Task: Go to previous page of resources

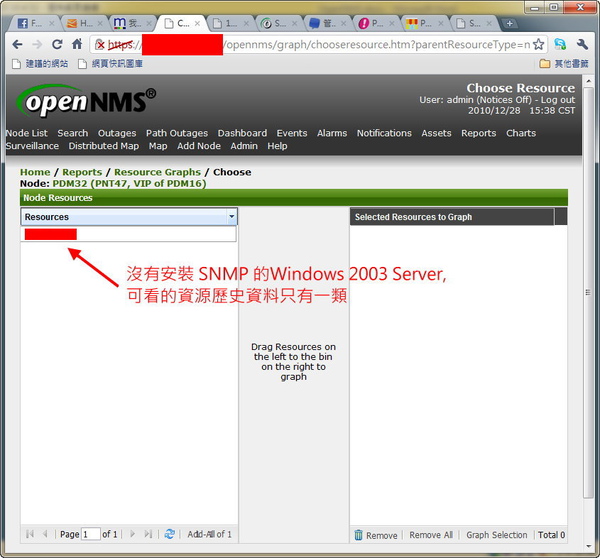Action: click(x=45, y=534)
